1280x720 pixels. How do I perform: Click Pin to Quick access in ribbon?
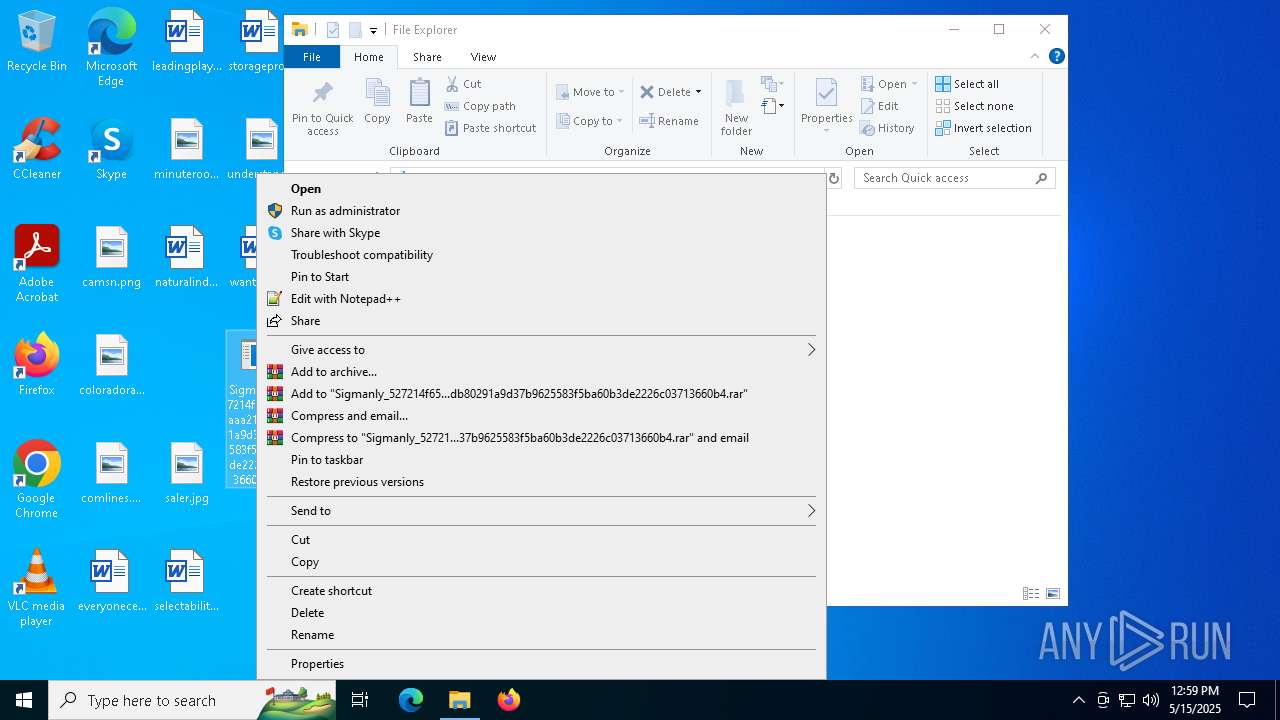pos(322,109)
